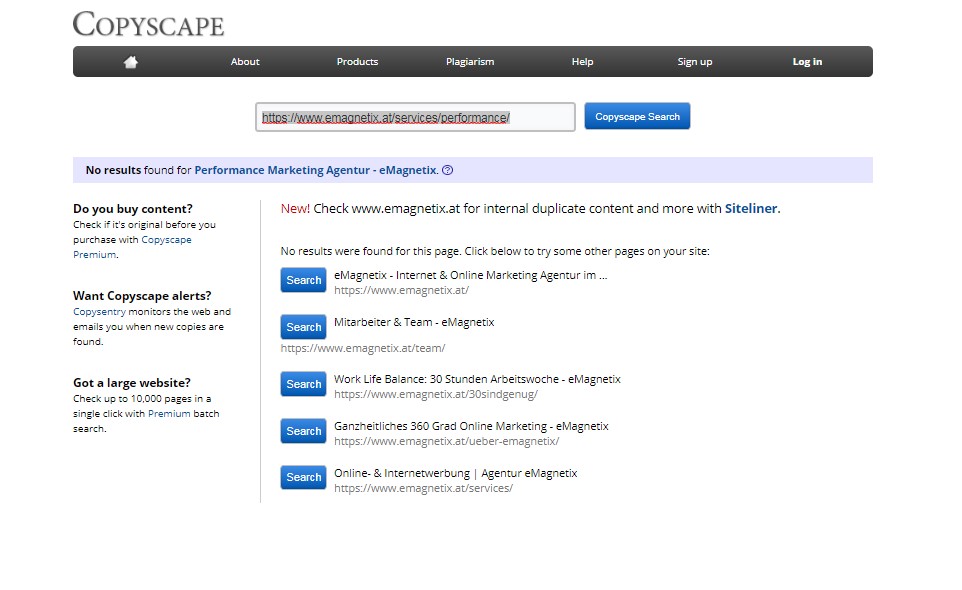Select Log in in navigation bar
The width and height of the screenshot is (962, 590).
(x=807, y=61)
